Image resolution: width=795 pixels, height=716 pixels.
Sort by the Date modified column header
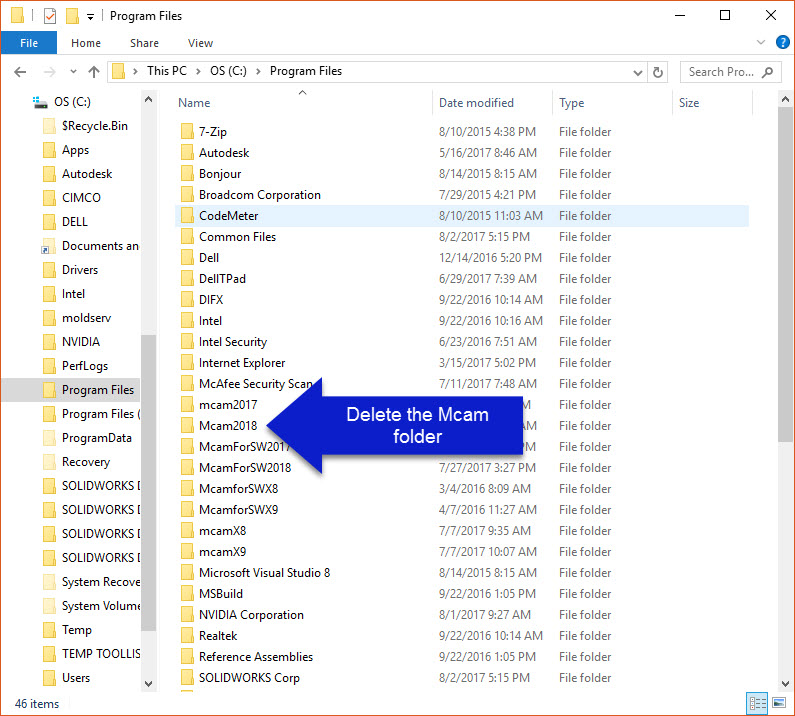coord(476,103)
